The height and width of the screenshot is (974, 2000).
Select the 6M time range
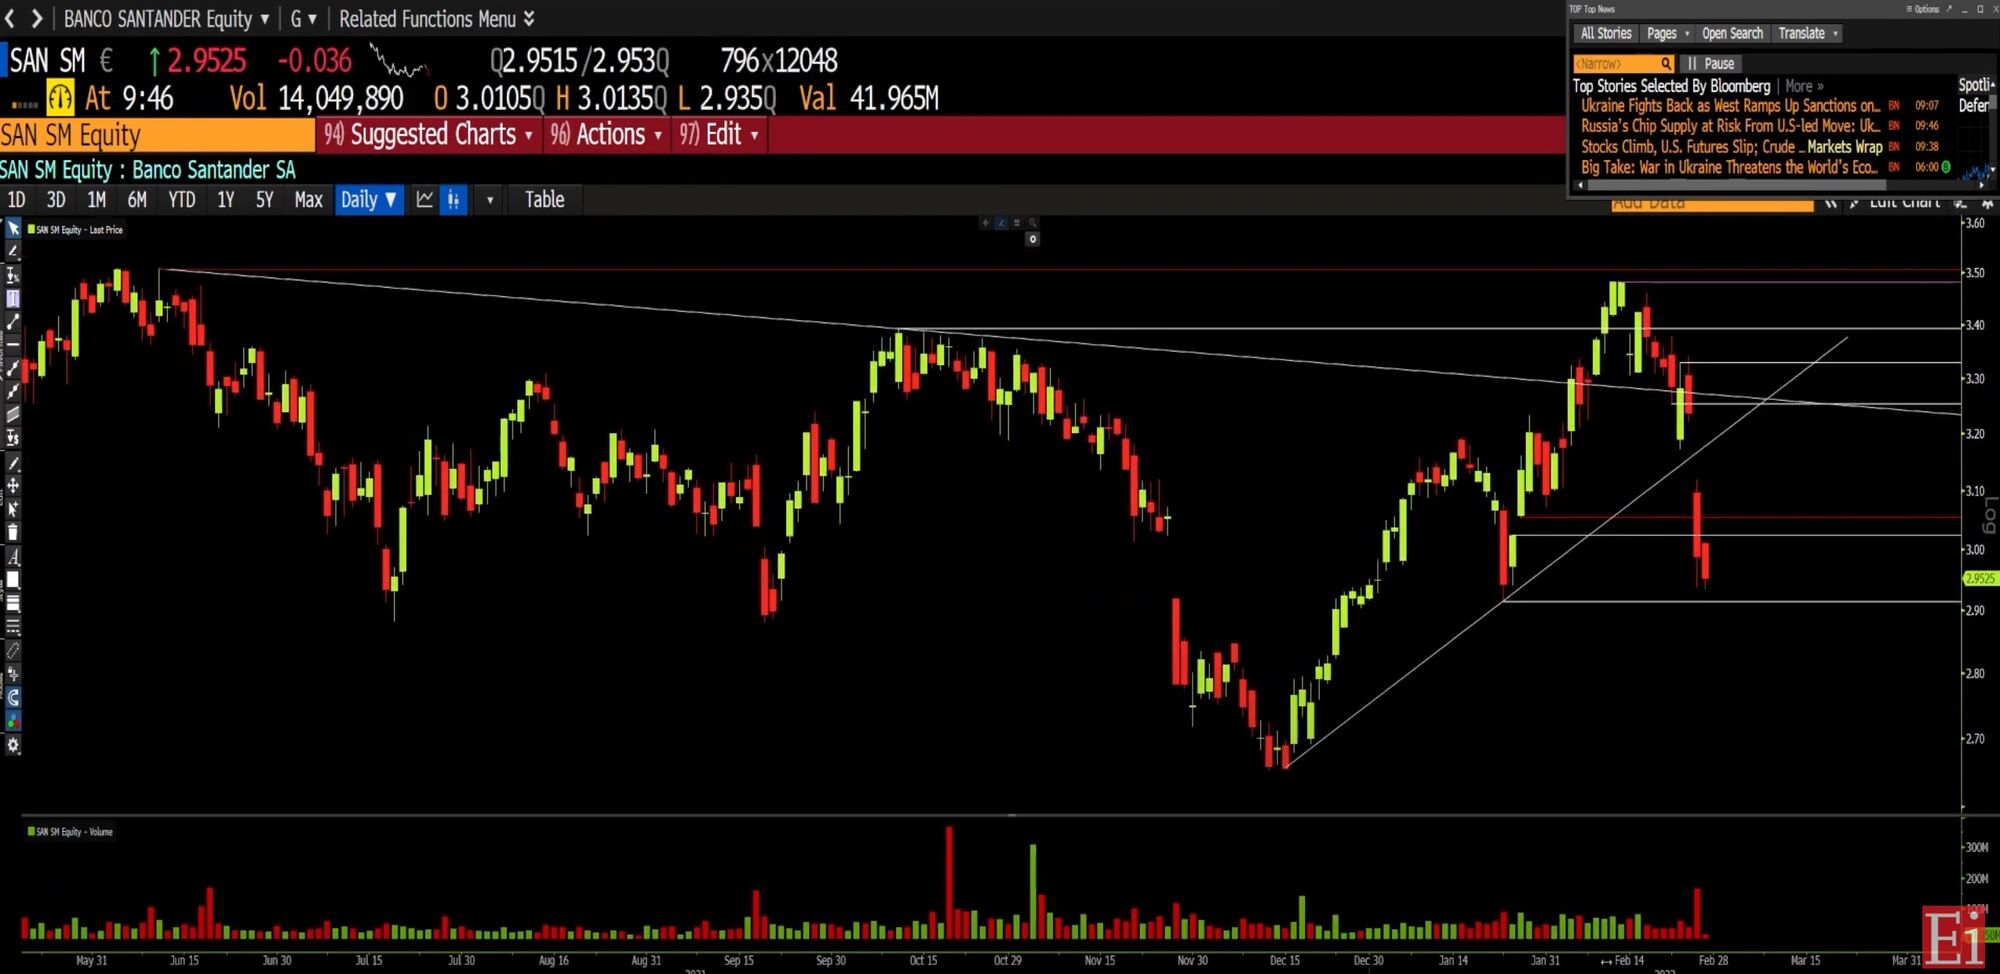(x=137, y=199)
